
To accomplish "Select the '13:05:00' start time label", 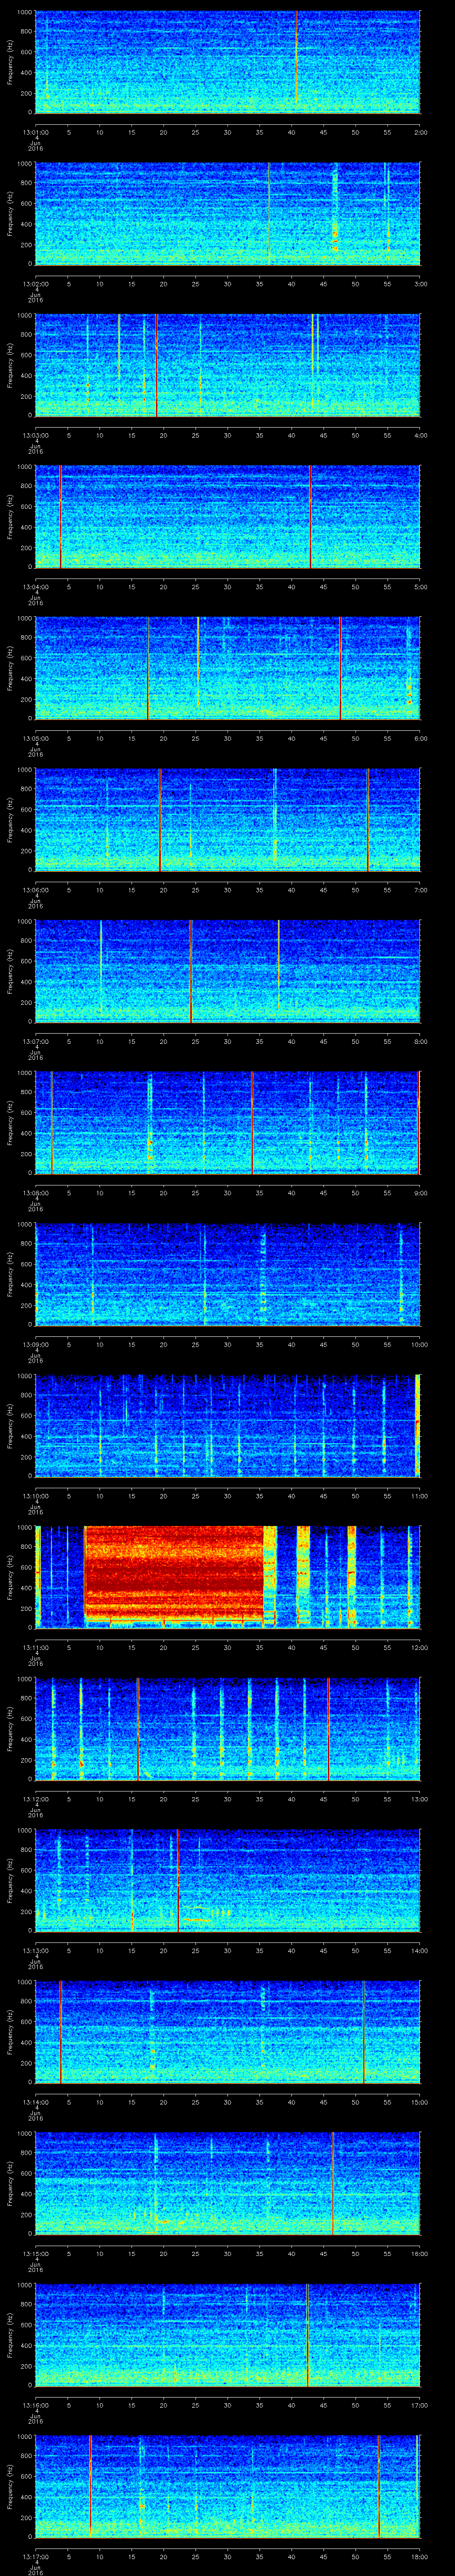I will (x=36, y=738).
